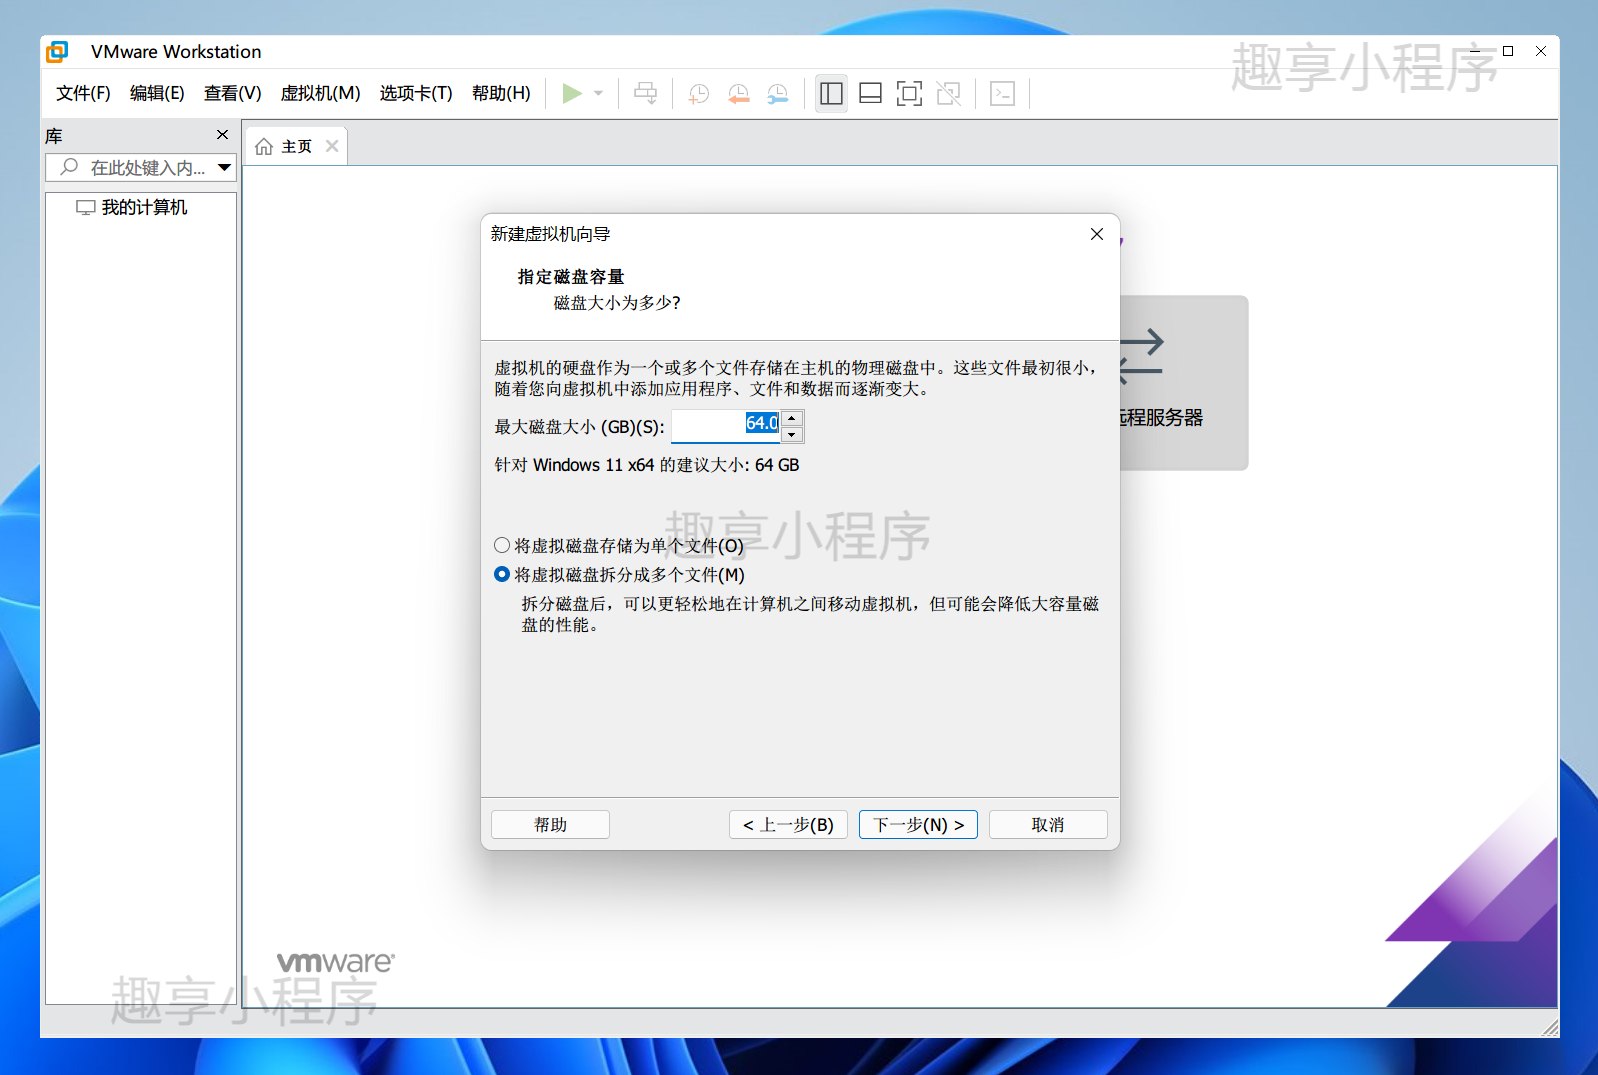Toggle the library sidebar view icon

(831, 93)
